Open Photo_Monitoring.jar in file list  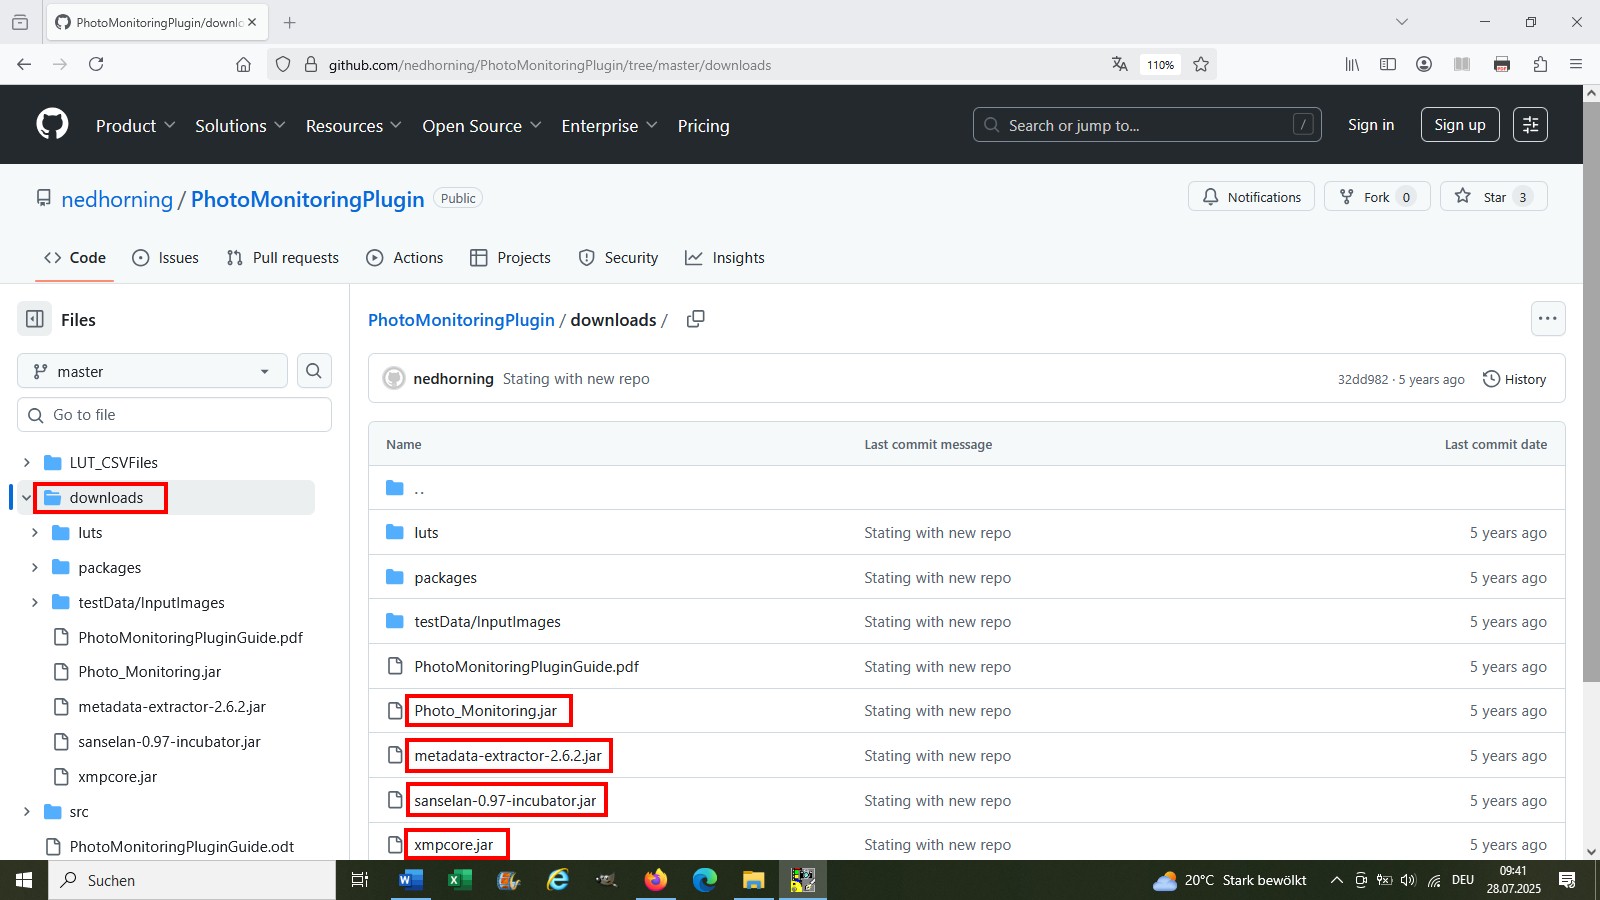(485, 711)
